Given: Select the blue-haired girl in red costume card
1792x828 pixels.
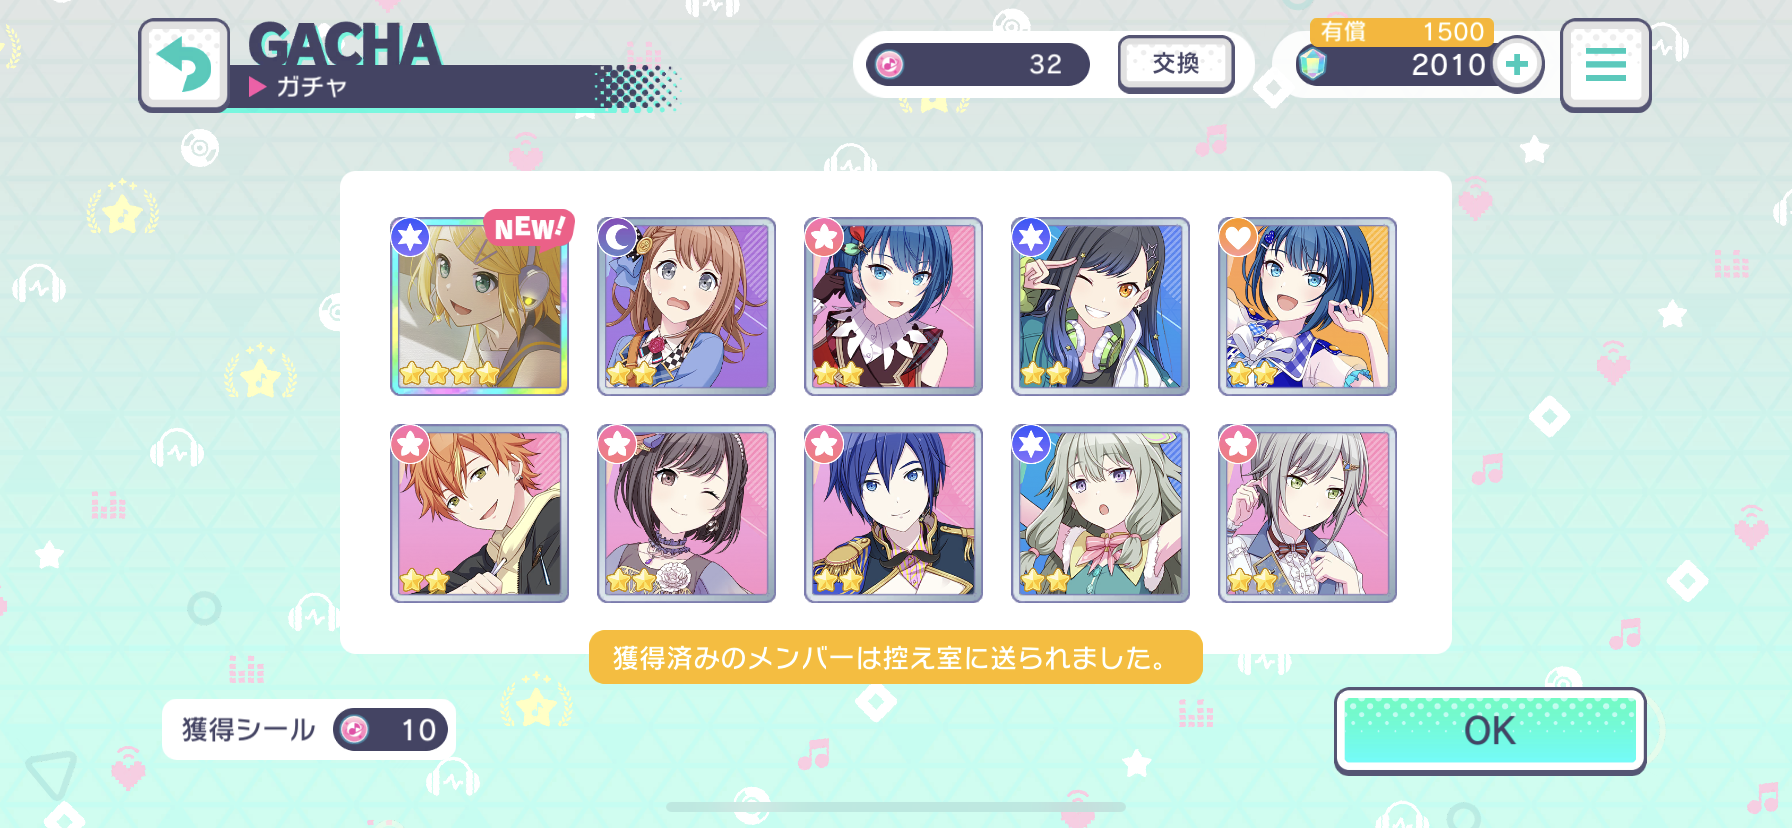Looking at the screenshot, I should (x=893, y=306).
